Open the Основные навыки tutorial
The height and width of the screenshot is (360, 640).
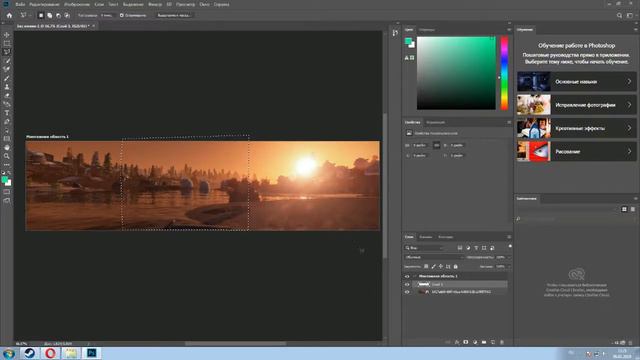coord(576,82)
